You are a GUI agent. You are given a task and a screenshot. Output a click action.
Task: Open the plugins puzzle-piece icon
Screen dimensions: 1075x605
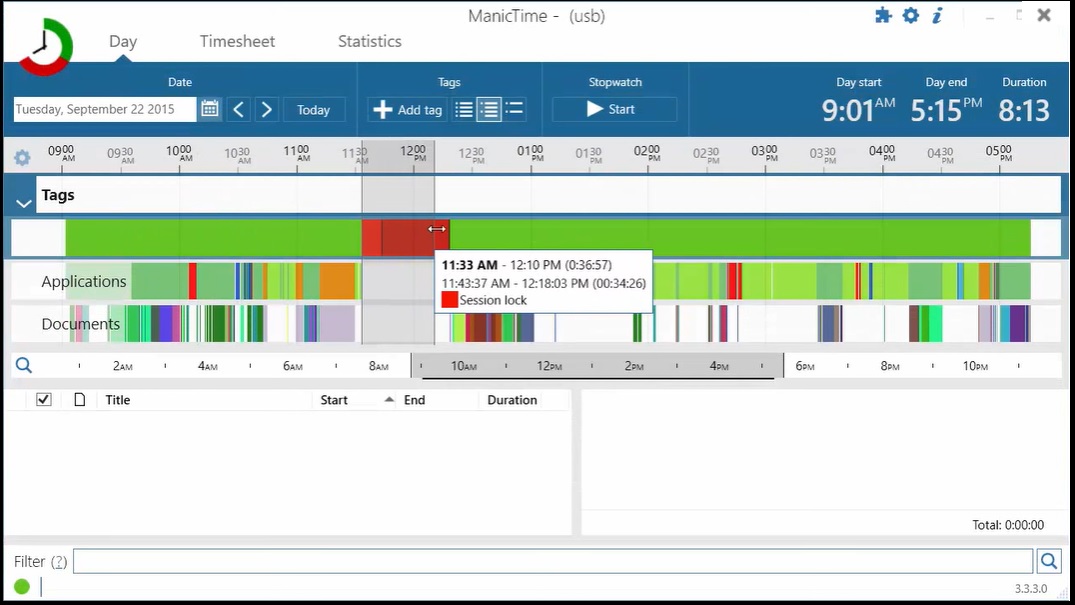pos(883,15)
